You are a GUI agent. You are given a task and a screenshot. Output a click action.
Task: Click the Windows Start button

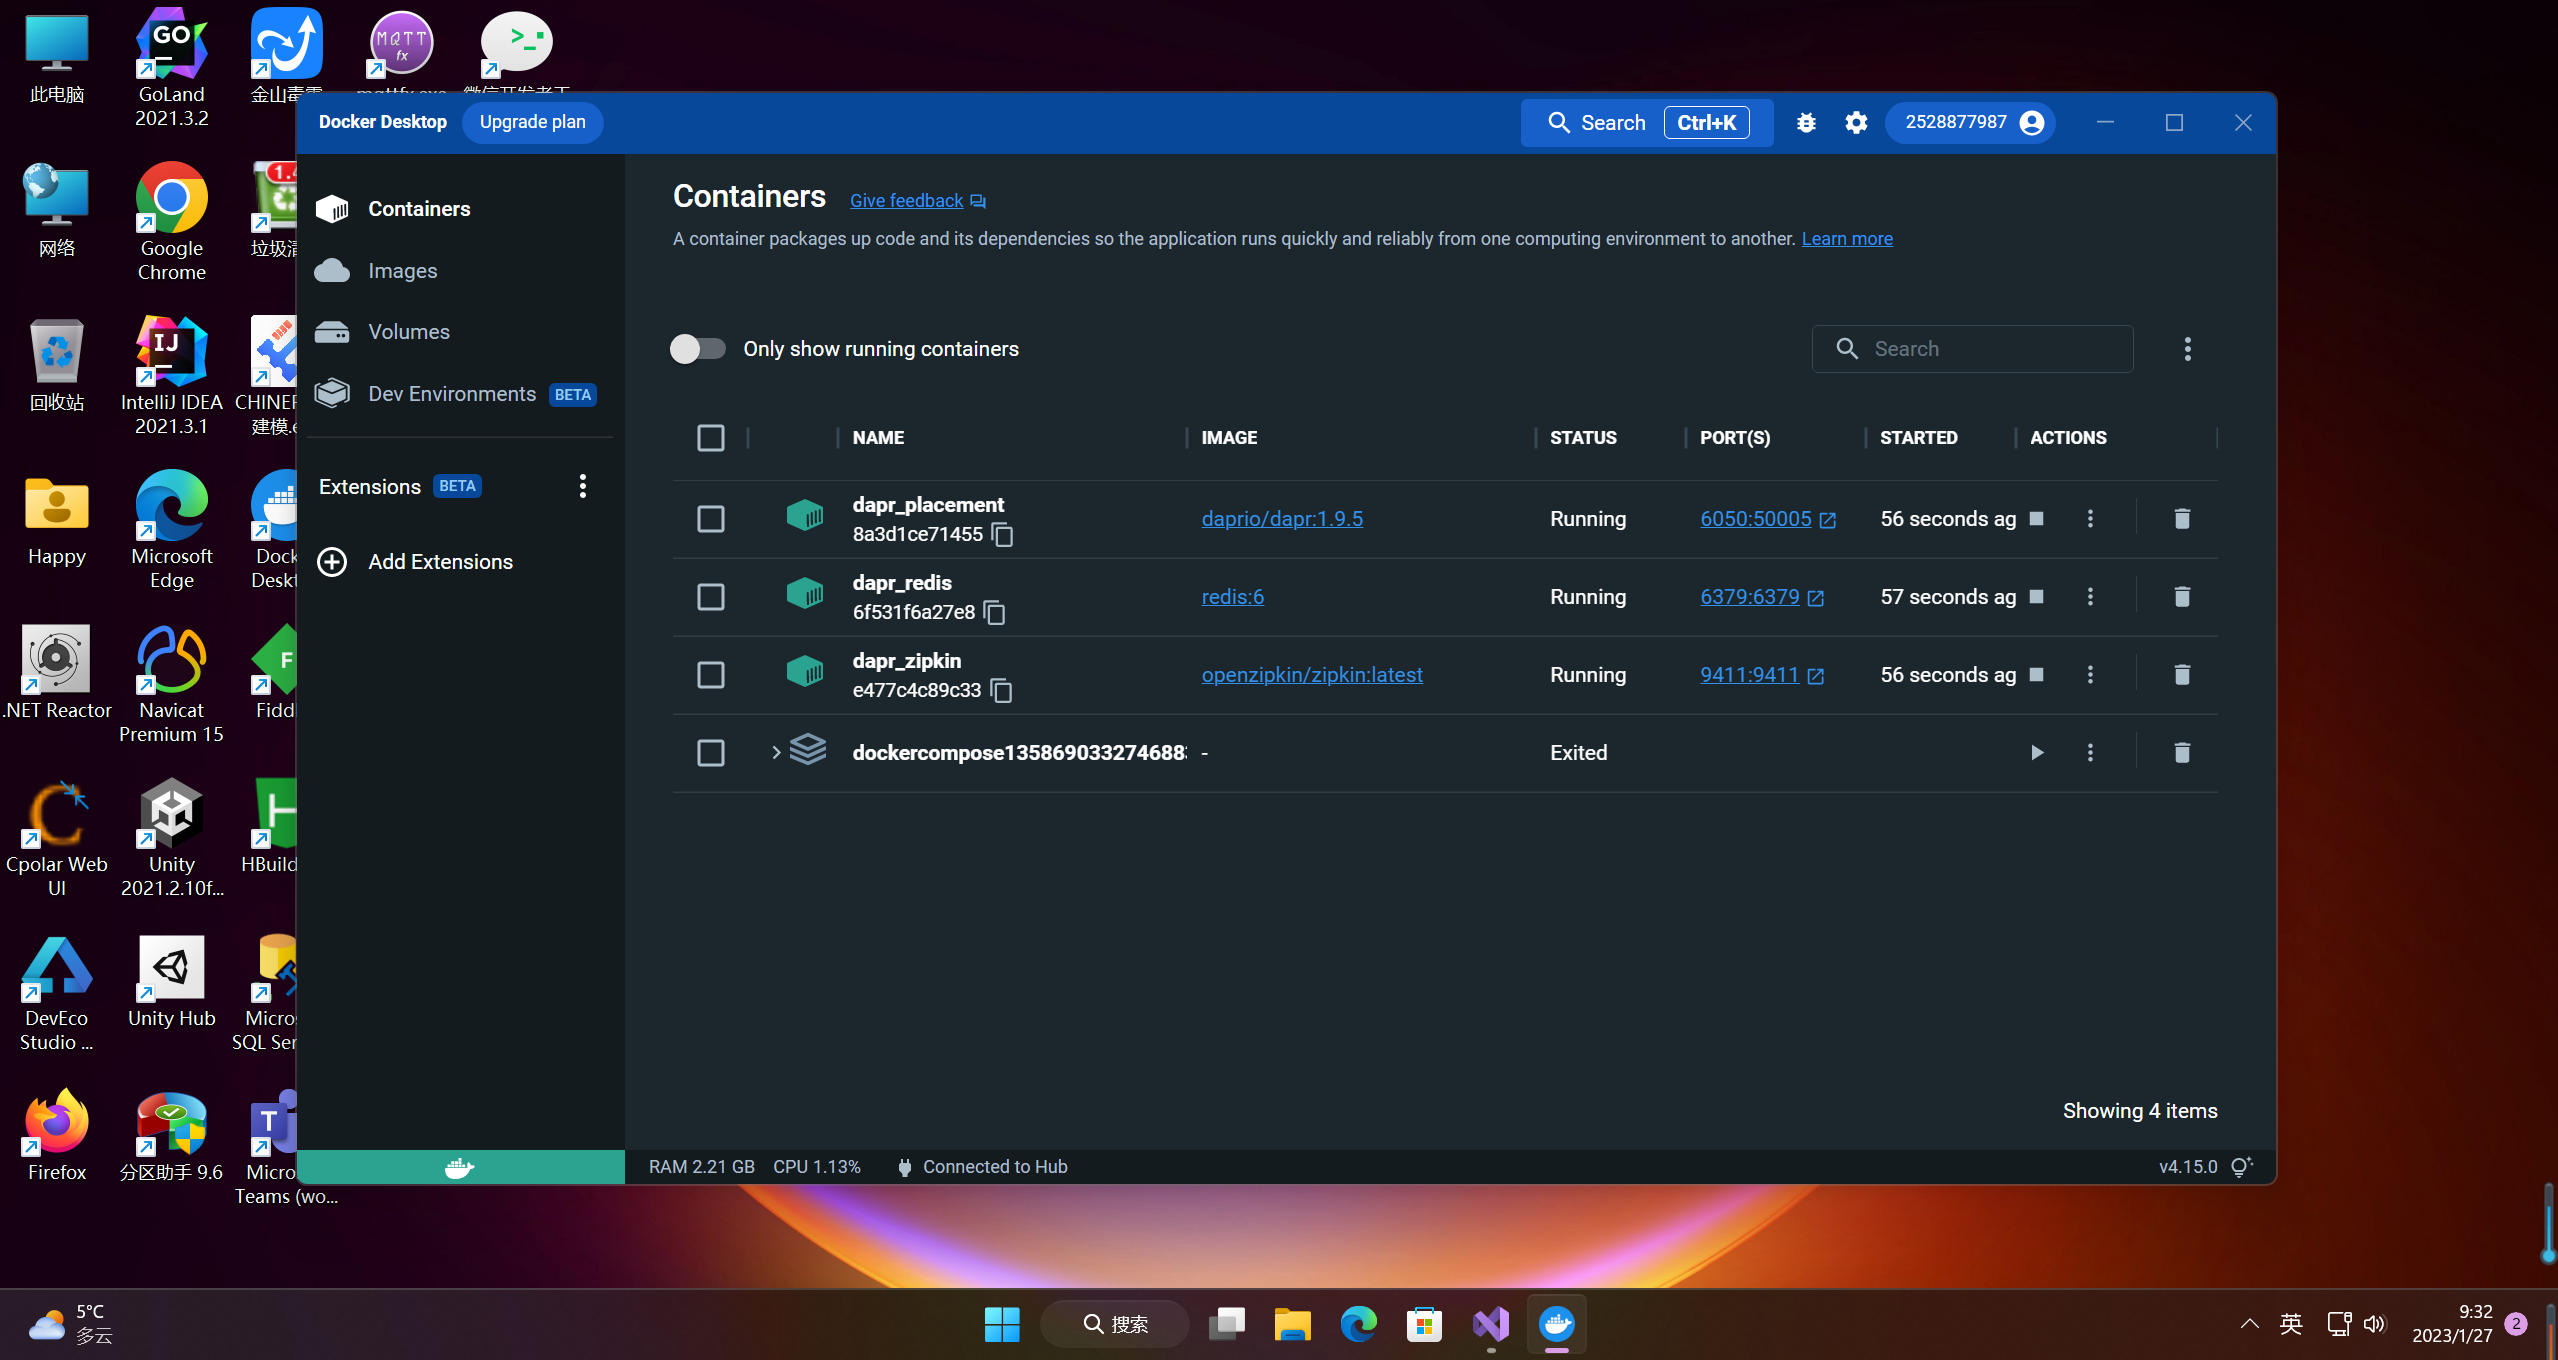[1001, 1324]
